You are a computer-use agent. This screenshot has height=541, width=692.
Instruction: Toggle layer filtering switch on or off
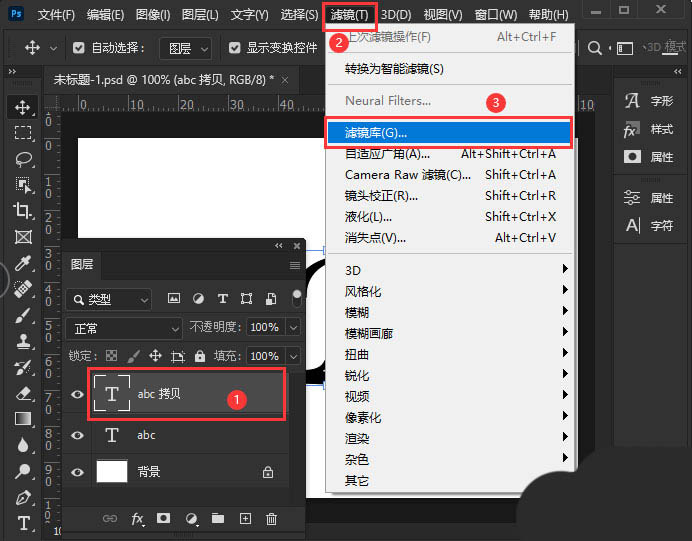pyautogui.click(x=297, y=299)
